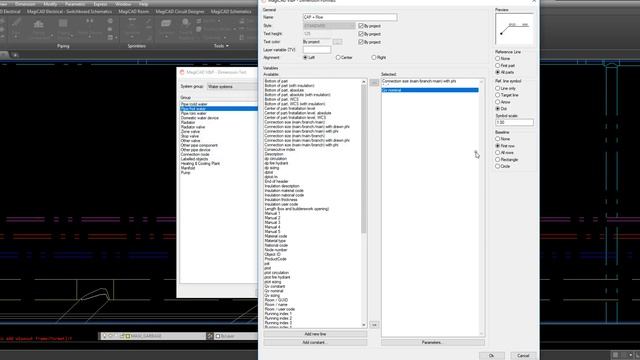640x360 pixels.
Task: Switch to MagiCAD Circuit Designer ribbon tab
Action: [x=180, y=12]
